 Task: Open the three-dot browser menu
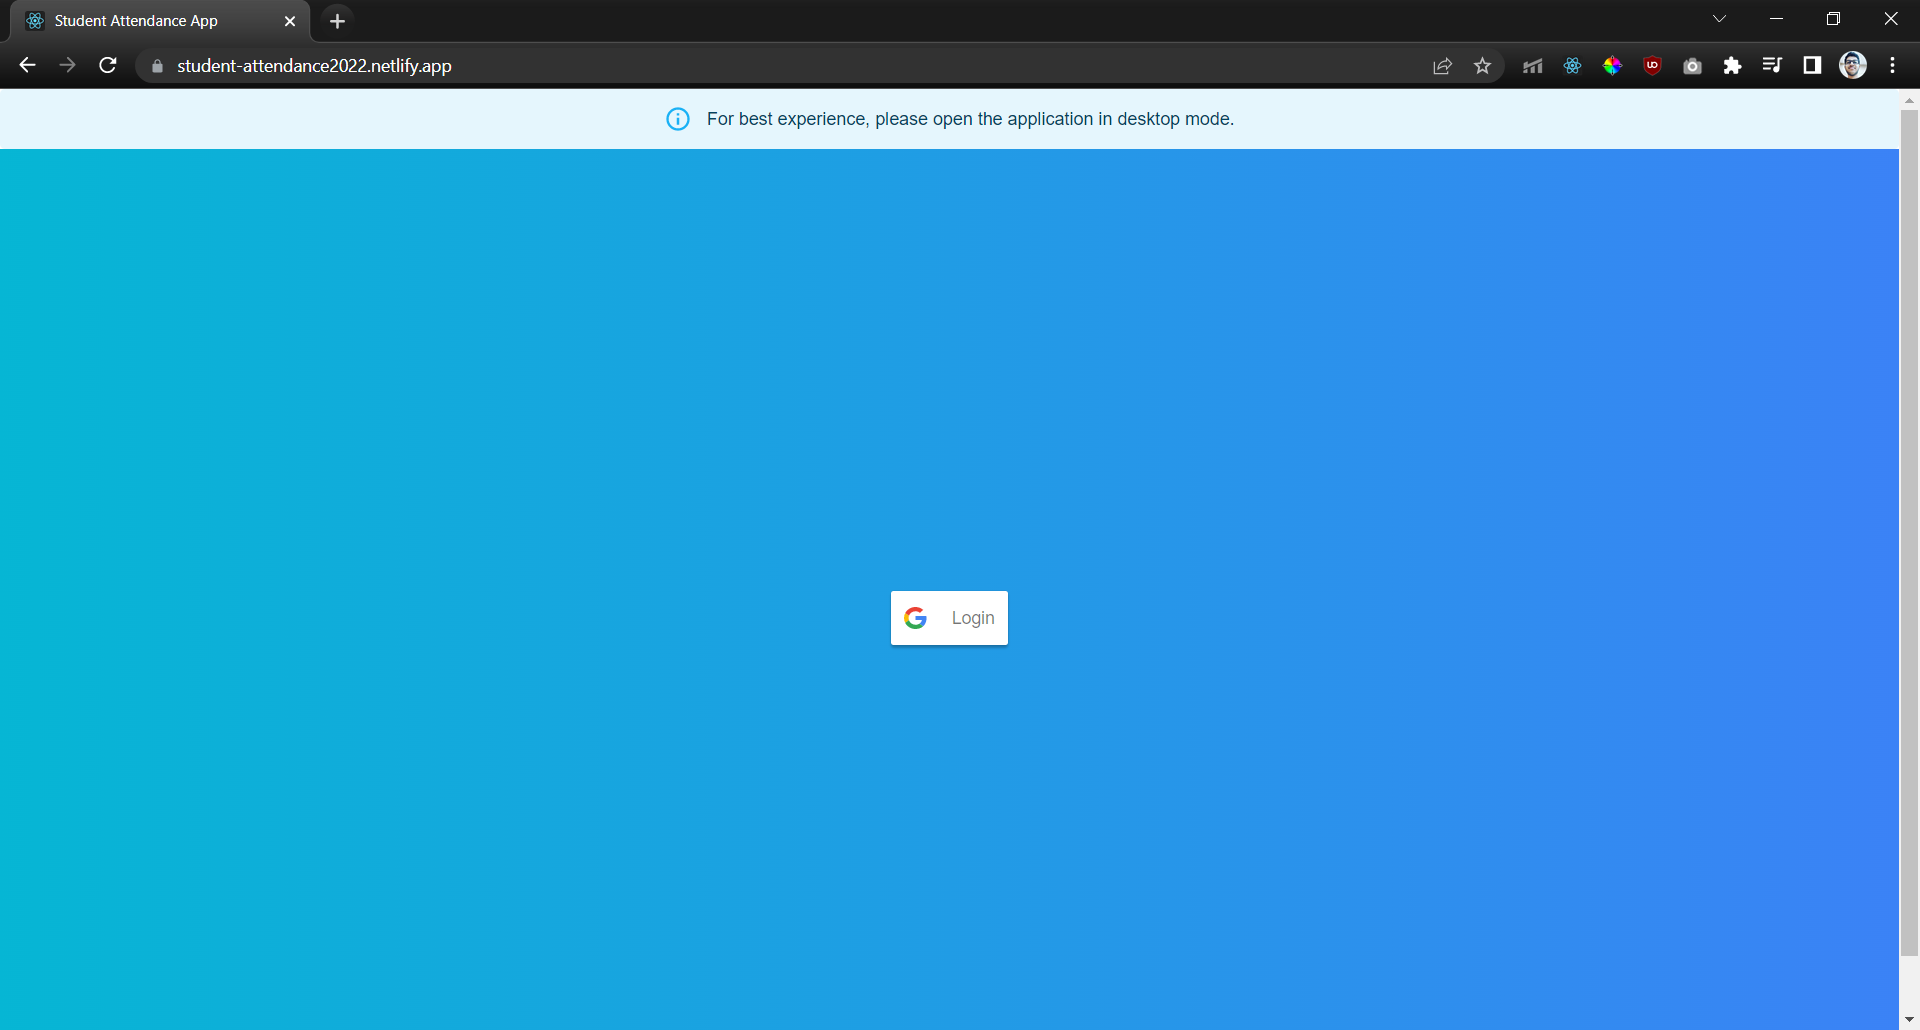(1892, 65)
